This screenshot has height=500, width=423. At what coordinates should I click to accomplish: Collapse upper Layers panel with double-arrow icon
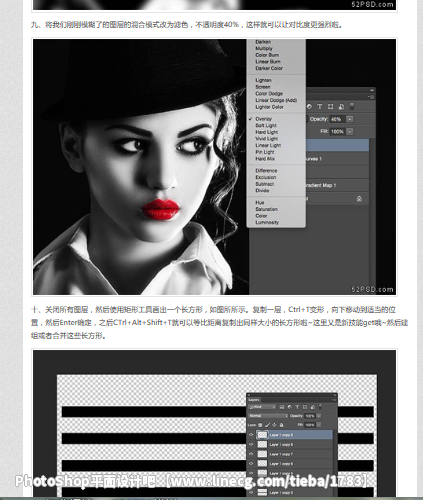coord(372,90)
